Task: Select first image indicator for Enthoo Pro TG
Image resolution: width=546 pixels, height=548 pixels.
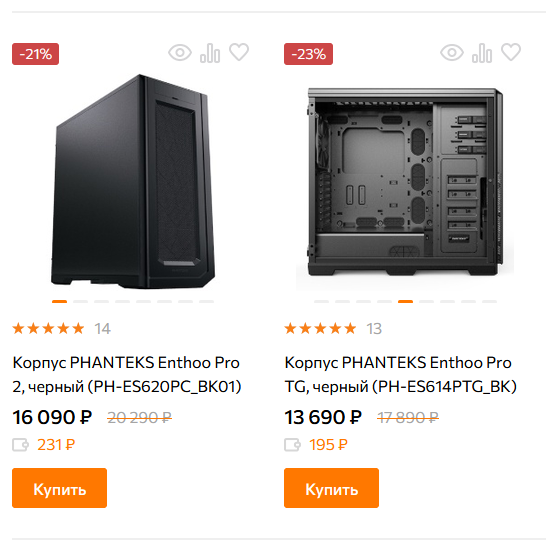Action: click(x=322, y=301)
